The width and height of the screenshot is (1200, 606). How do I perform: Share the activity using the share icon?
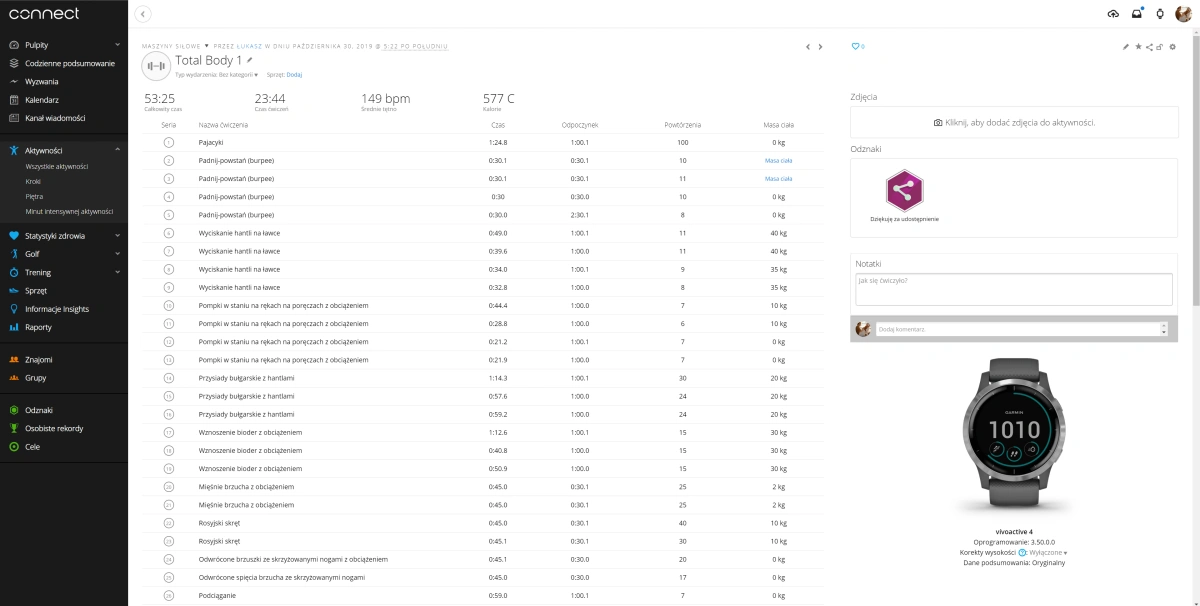click(x=1149, y=47)
